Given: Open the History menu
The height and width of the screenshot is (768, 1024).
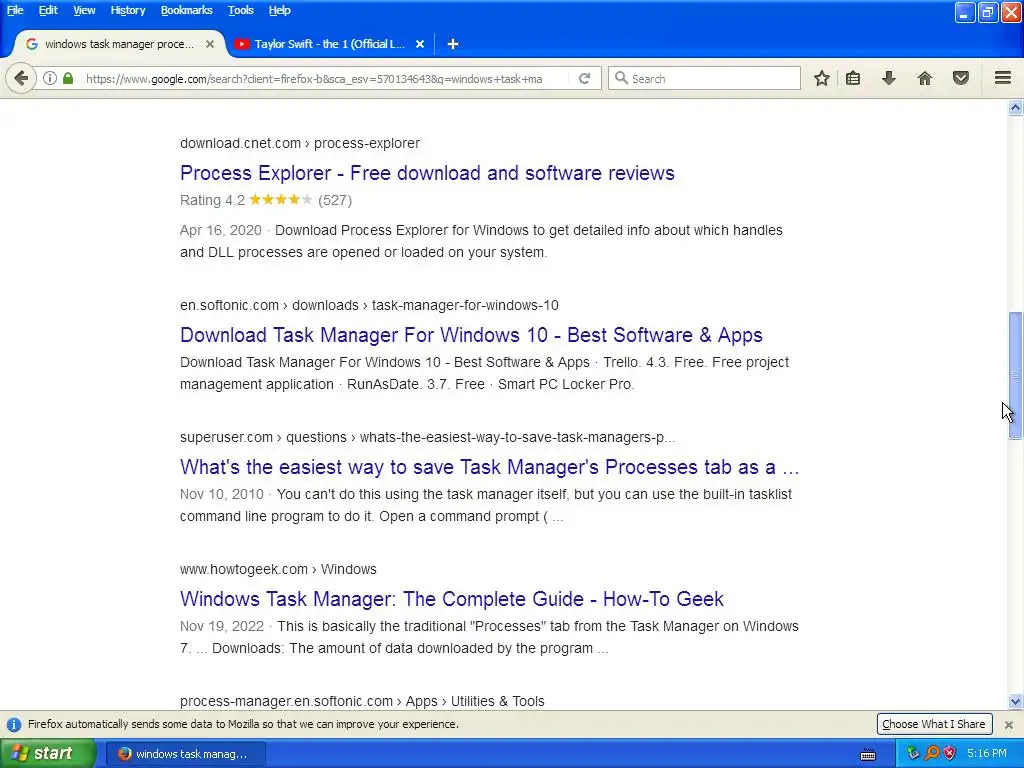Looking at the screenshot, I should pos(127,10).
